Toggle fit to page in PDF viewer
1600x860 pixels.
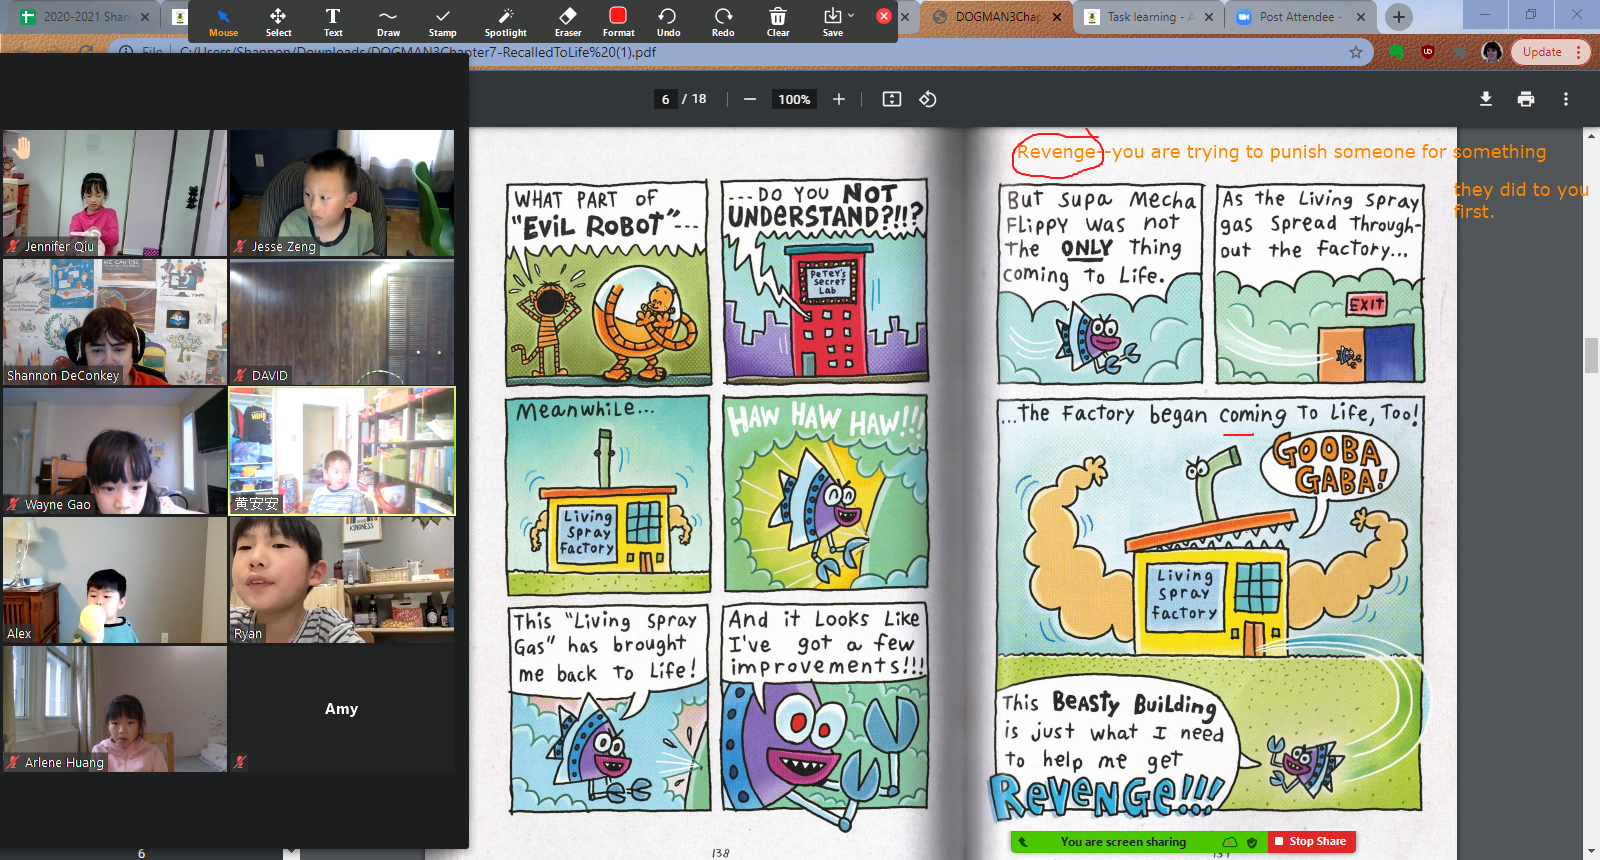[892, 99]
